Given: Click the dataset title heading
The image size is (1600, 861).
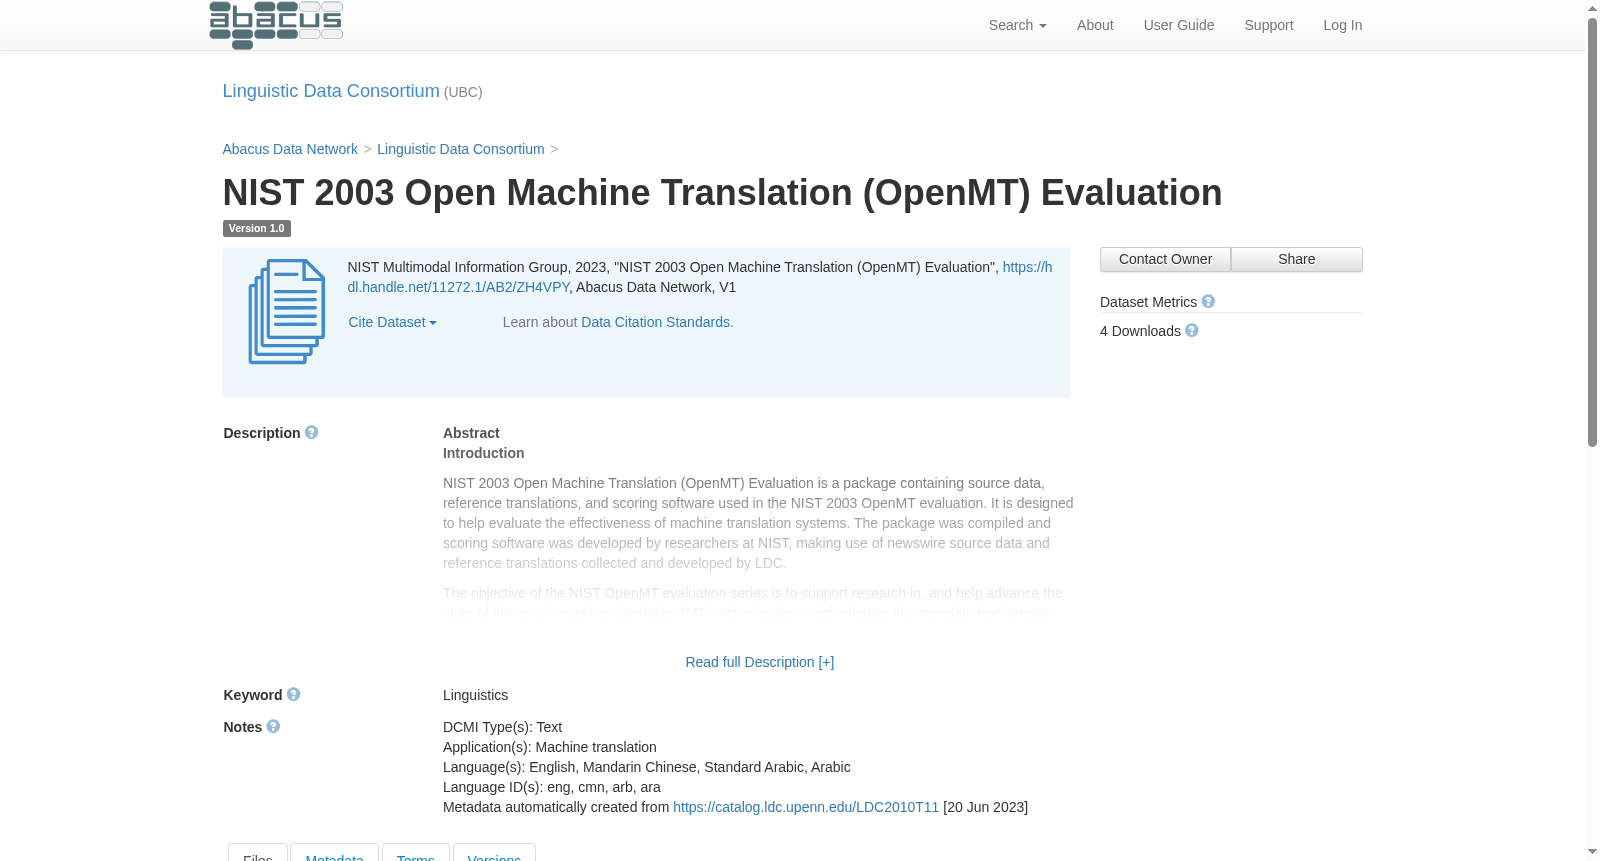Looking at the screenshot, I should [x=722, y=192].
